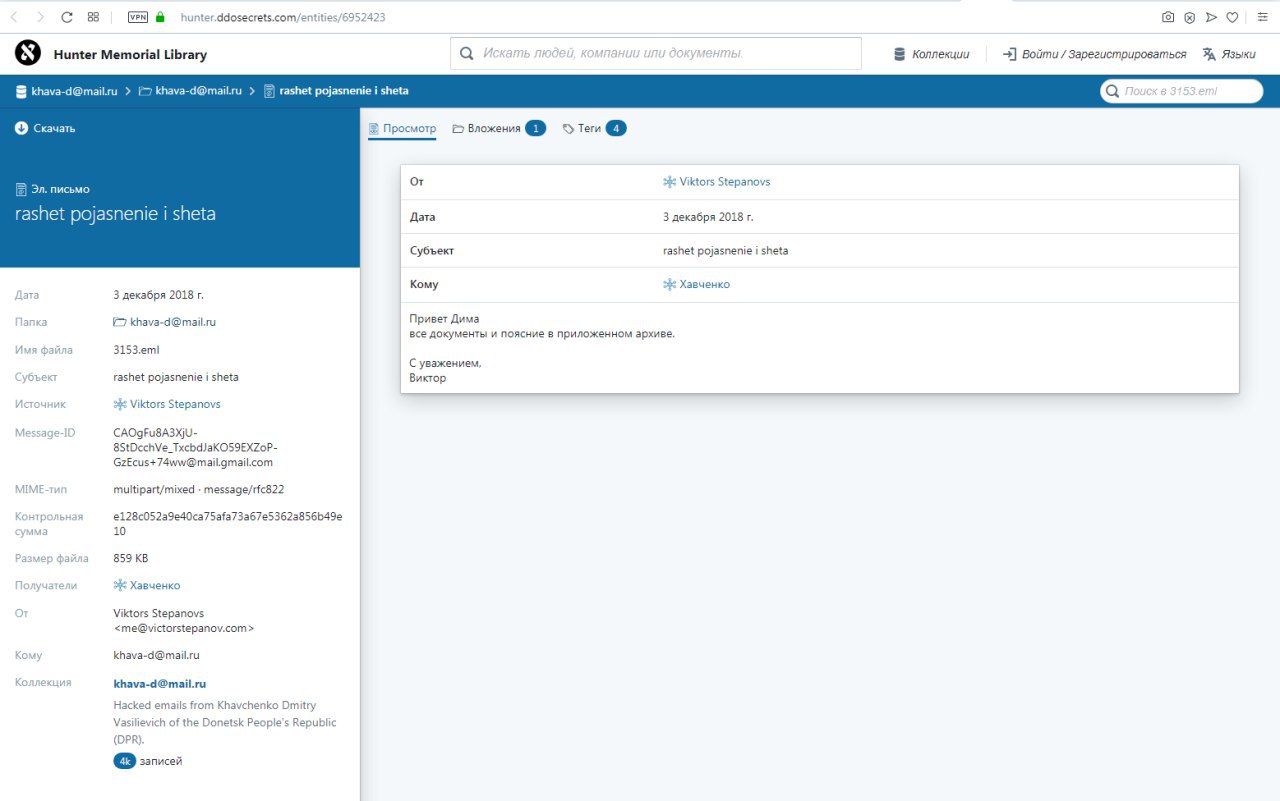Open Хавченко link in Получатели row

pyautogui.click(x=147, y=585)
